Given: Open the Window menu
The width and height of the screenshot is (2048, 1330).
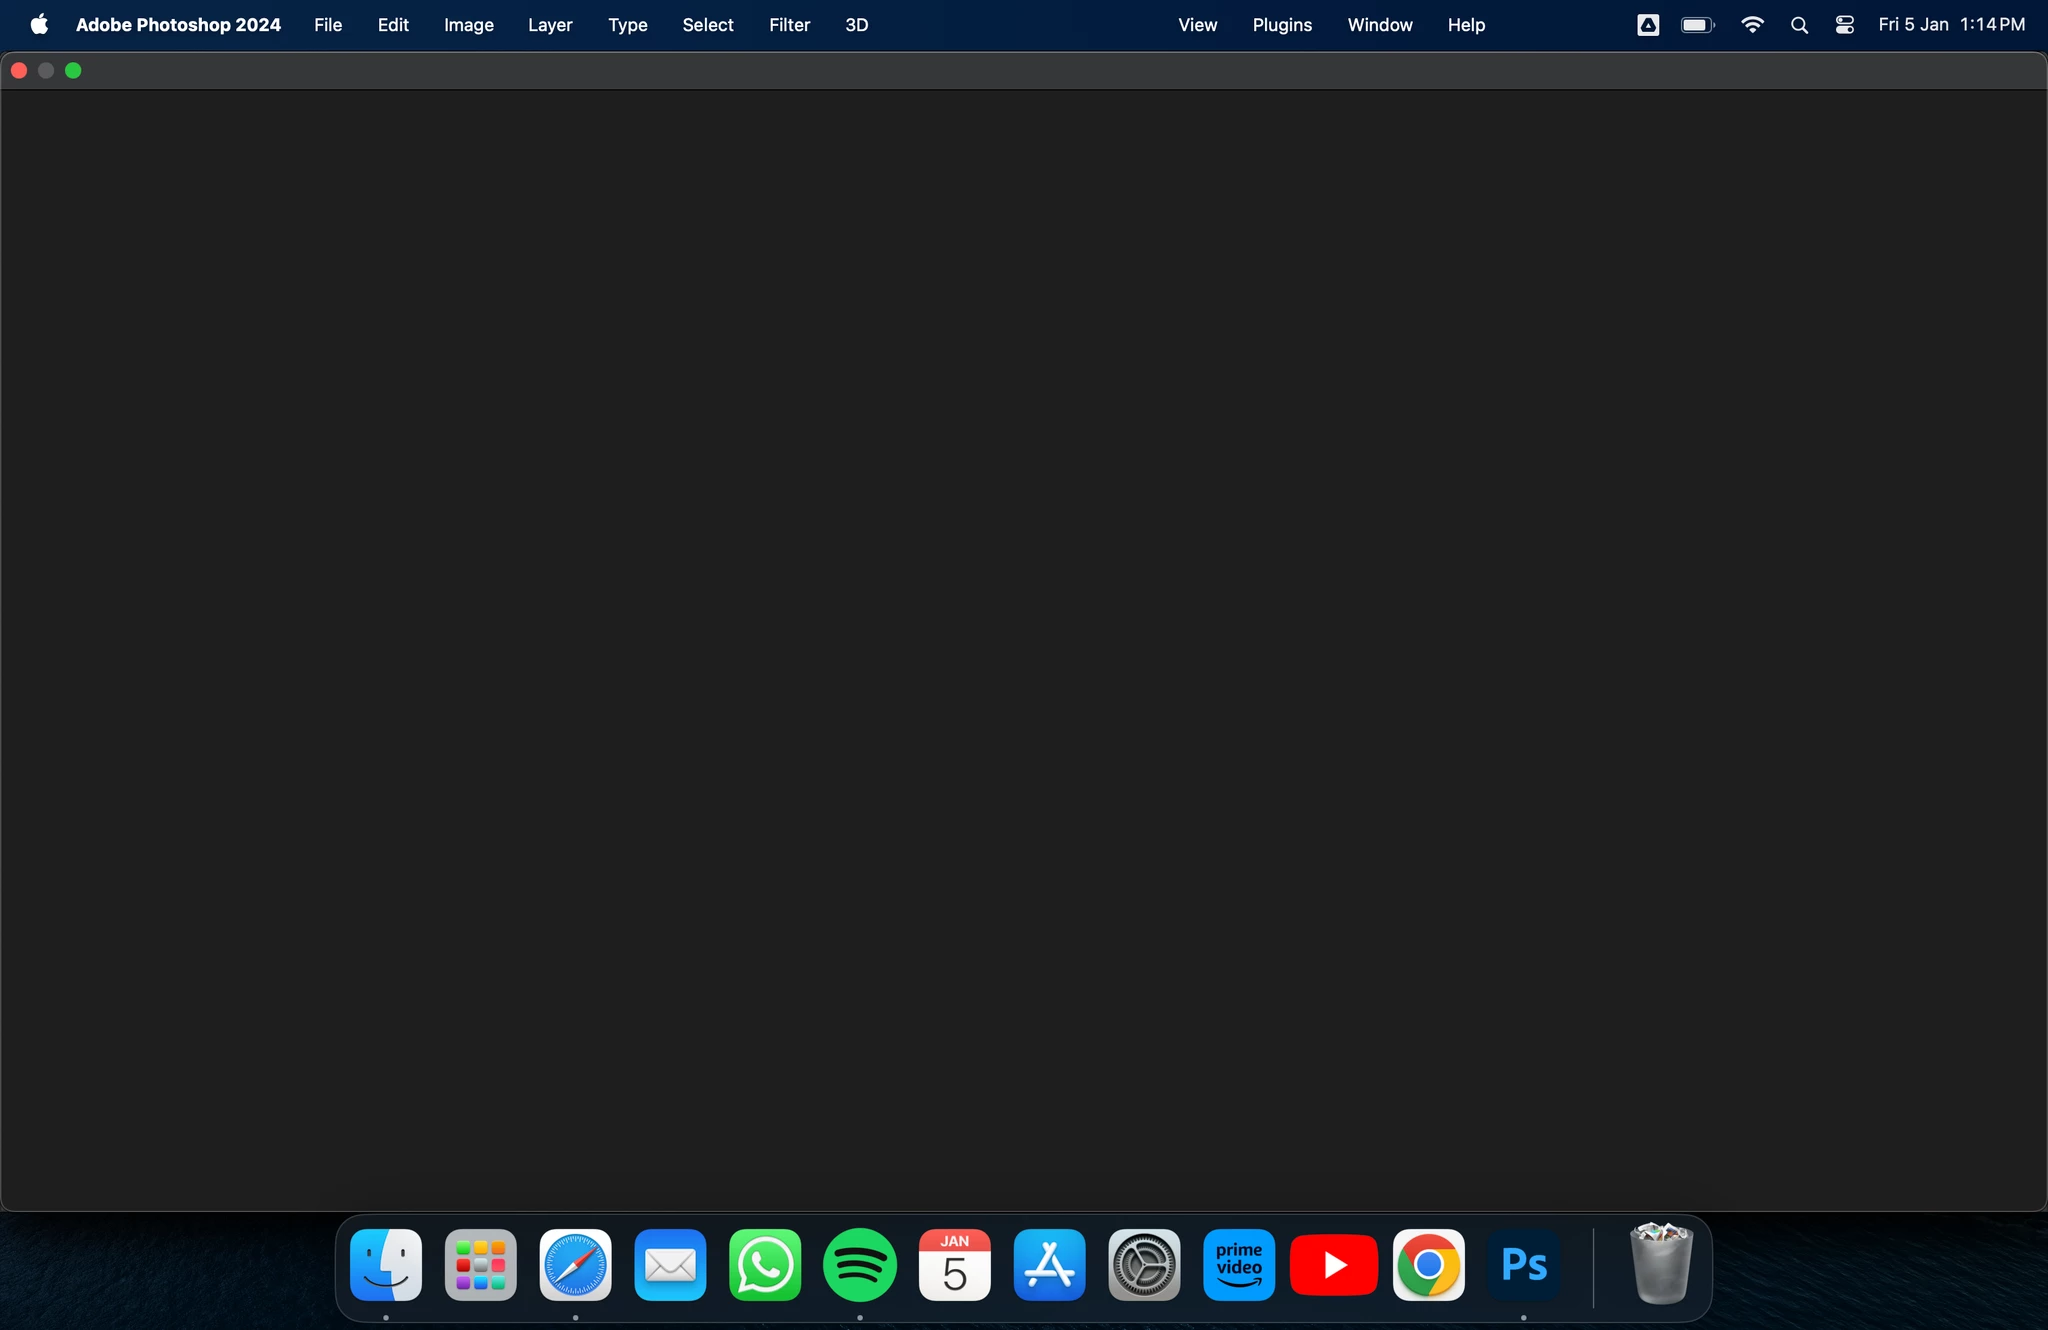Looking at the screenshot, I should tap(1379, 25).
